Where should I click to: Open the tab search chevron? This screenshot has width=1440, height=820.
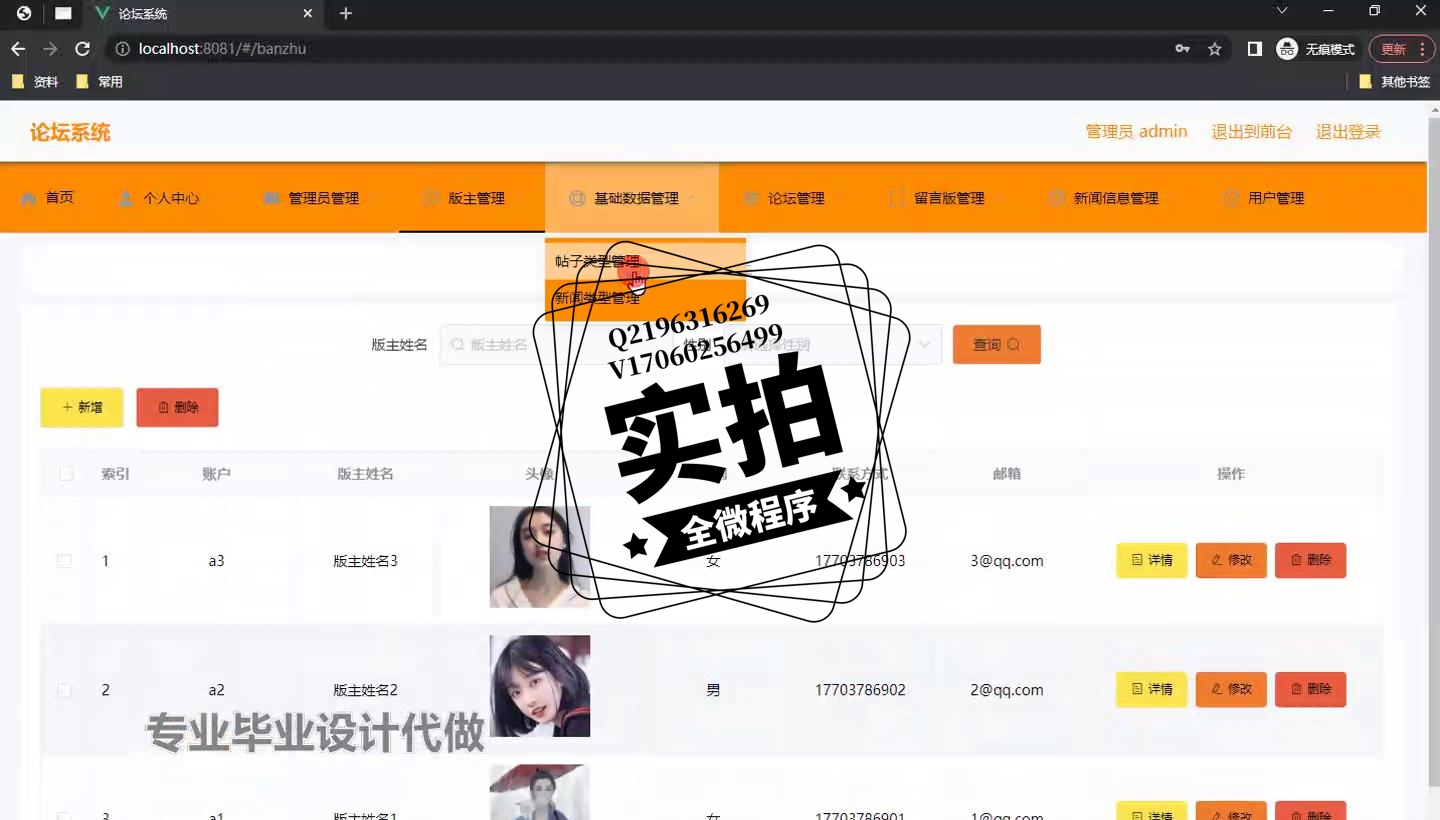[x=1282, y=11]
